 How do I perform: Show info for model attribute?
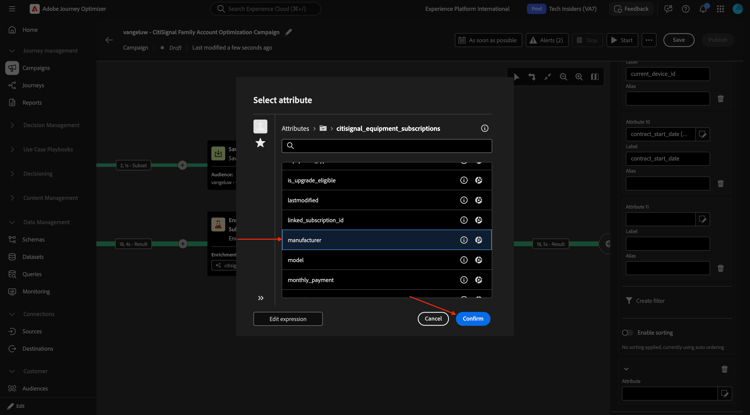tap(463, 260)
